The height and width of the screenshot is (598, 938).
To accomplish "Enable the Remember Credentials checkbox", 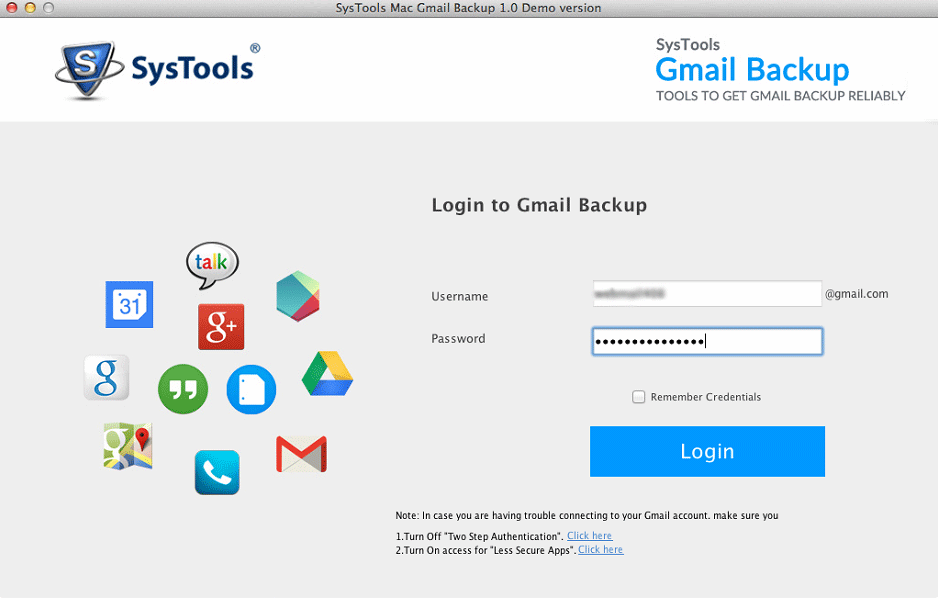I will (639, 396).
